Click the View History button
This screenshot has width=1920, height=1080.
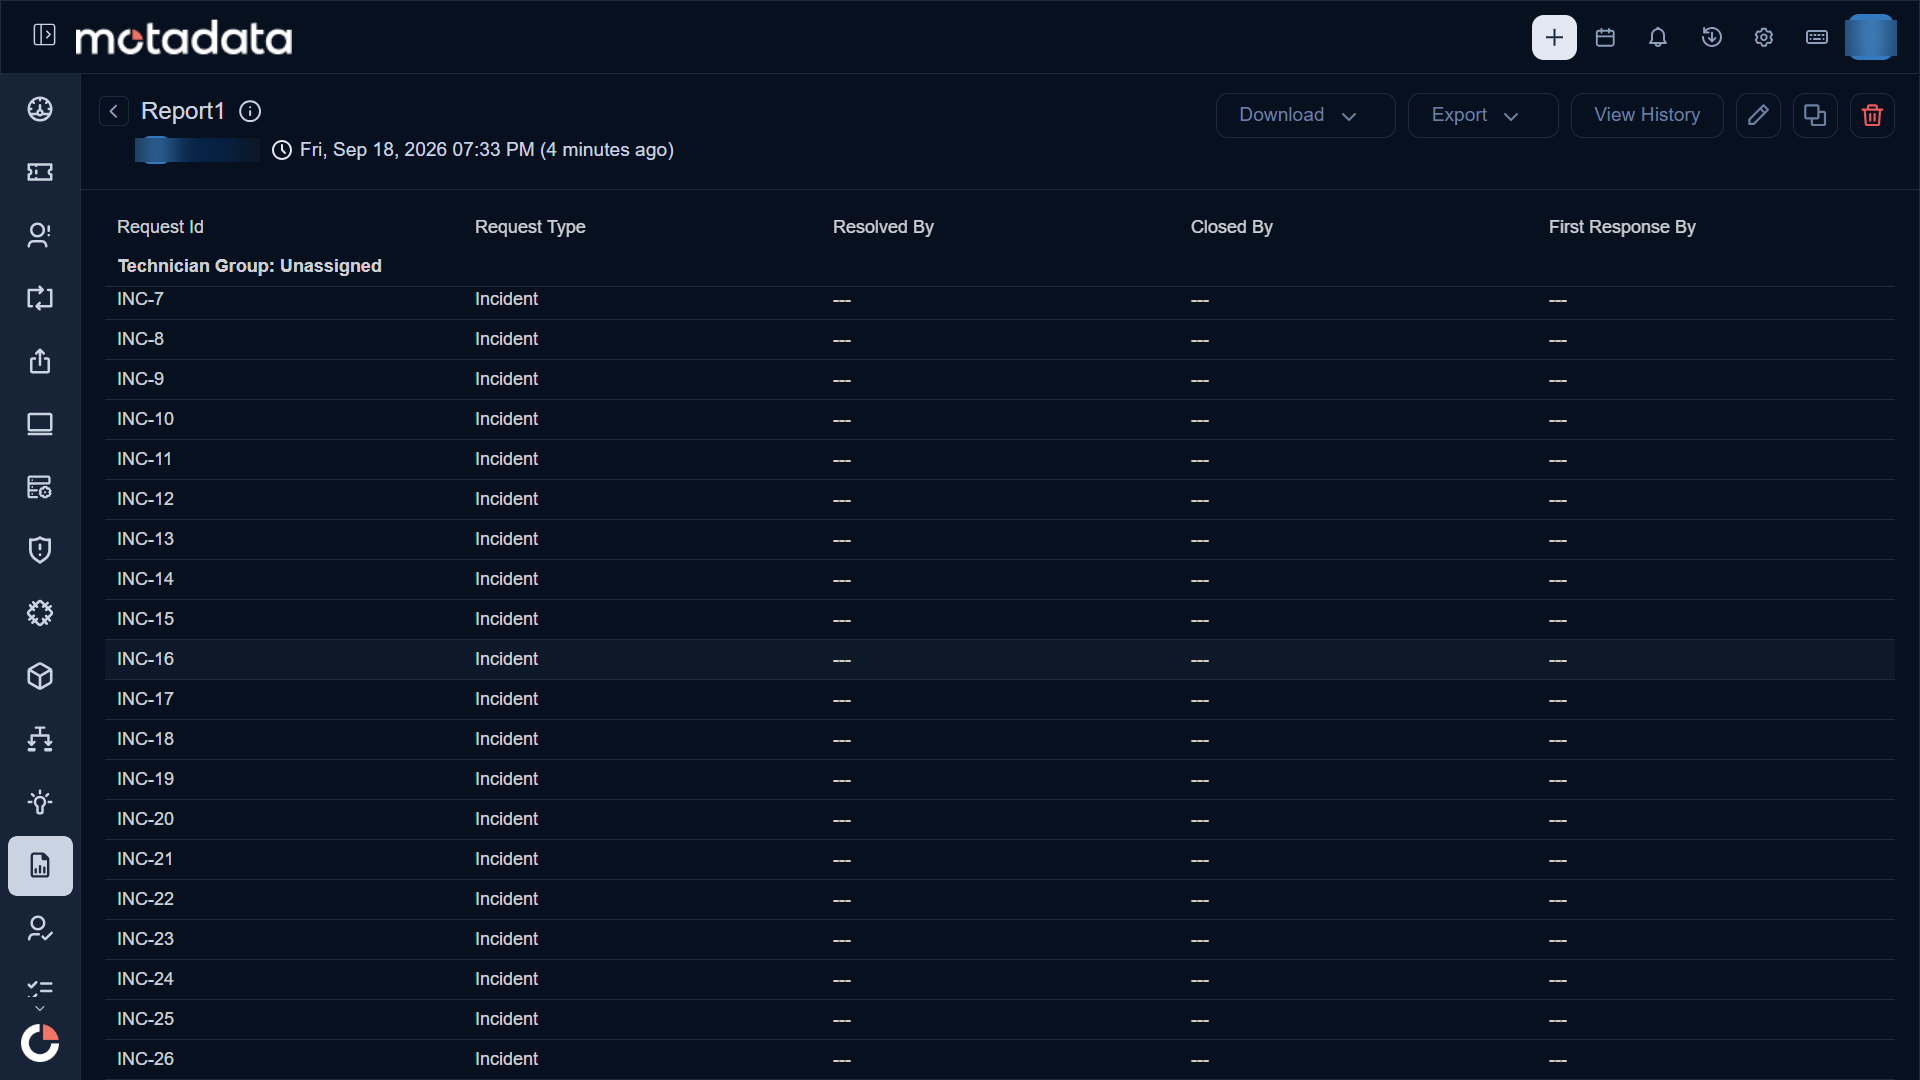[1647, 115]
